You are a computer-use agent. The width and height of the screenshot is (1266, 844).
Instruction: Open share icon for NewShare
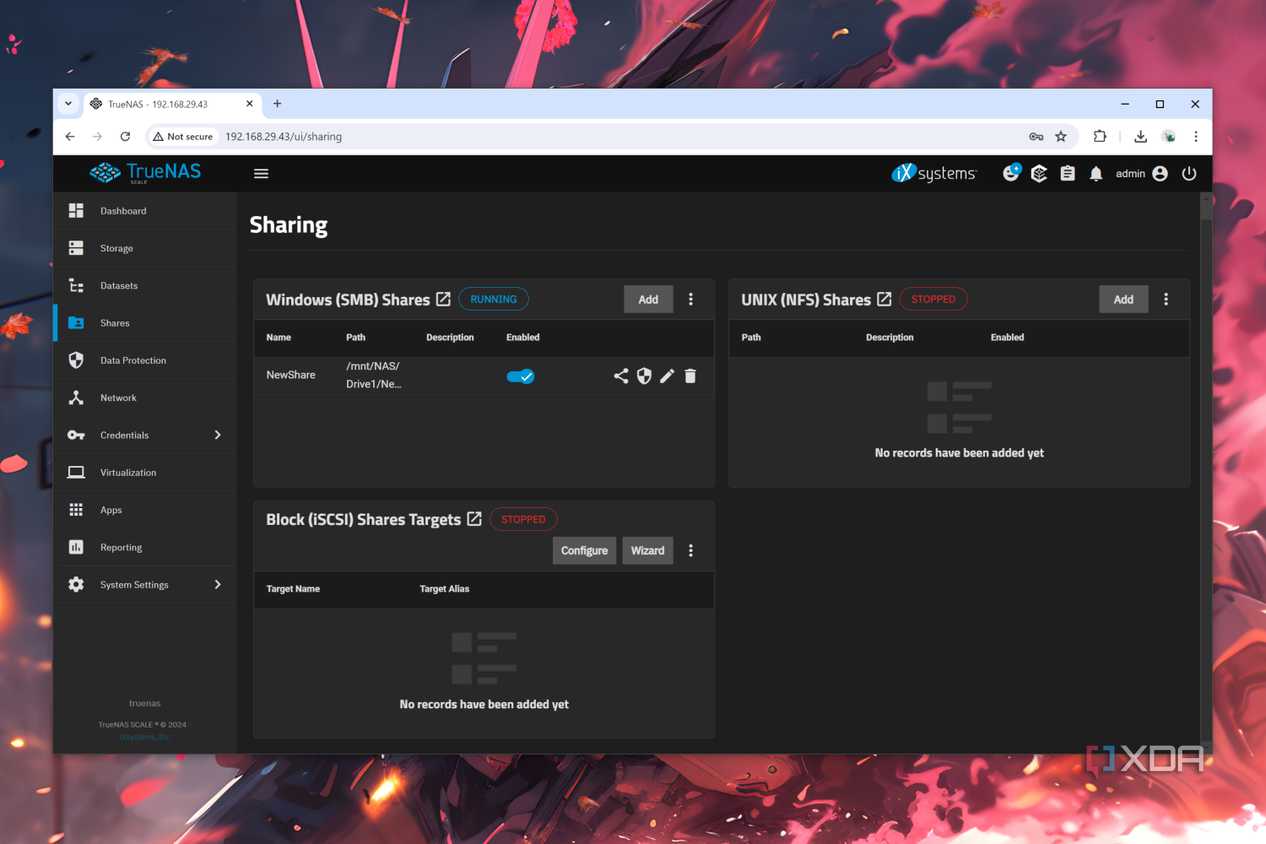click(621, 376)
